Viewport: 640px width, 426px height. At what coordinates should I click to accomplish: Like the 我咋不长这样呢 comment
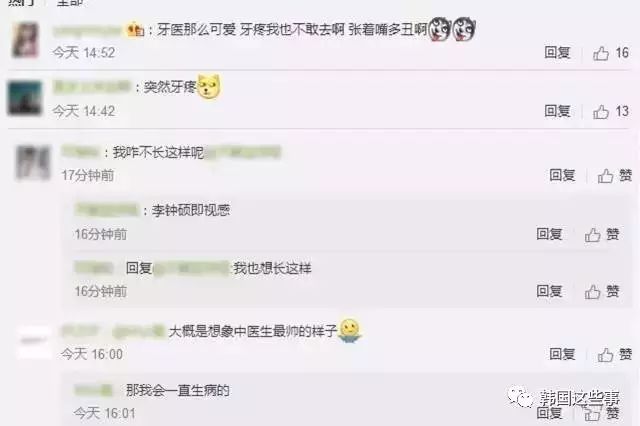point(615,176)
